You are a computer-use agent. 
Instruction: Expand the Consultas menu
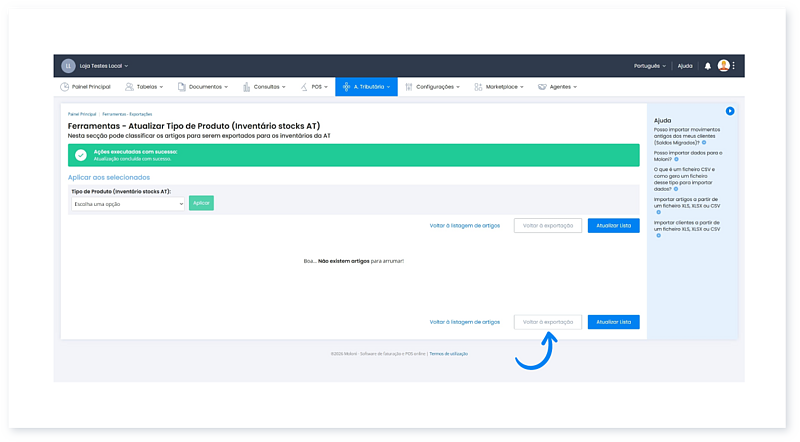pos(269,87)
